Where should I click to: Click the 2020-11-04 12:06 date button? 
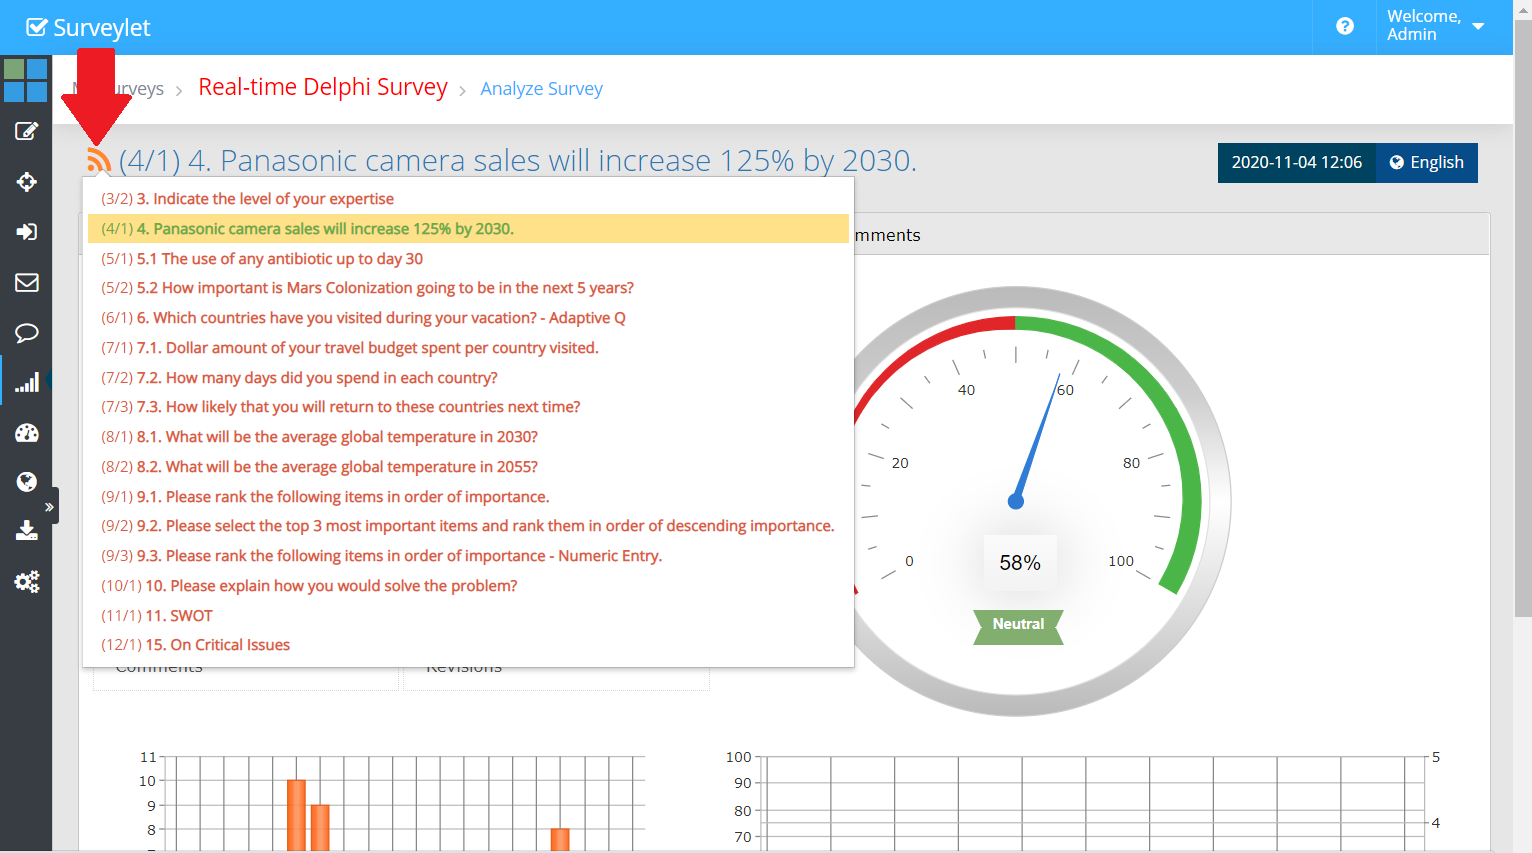click(1296, 163)
